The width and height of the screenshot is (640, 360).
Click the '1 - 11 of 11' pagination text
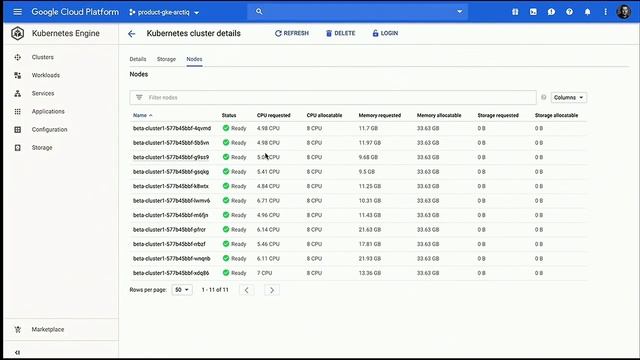215,290
